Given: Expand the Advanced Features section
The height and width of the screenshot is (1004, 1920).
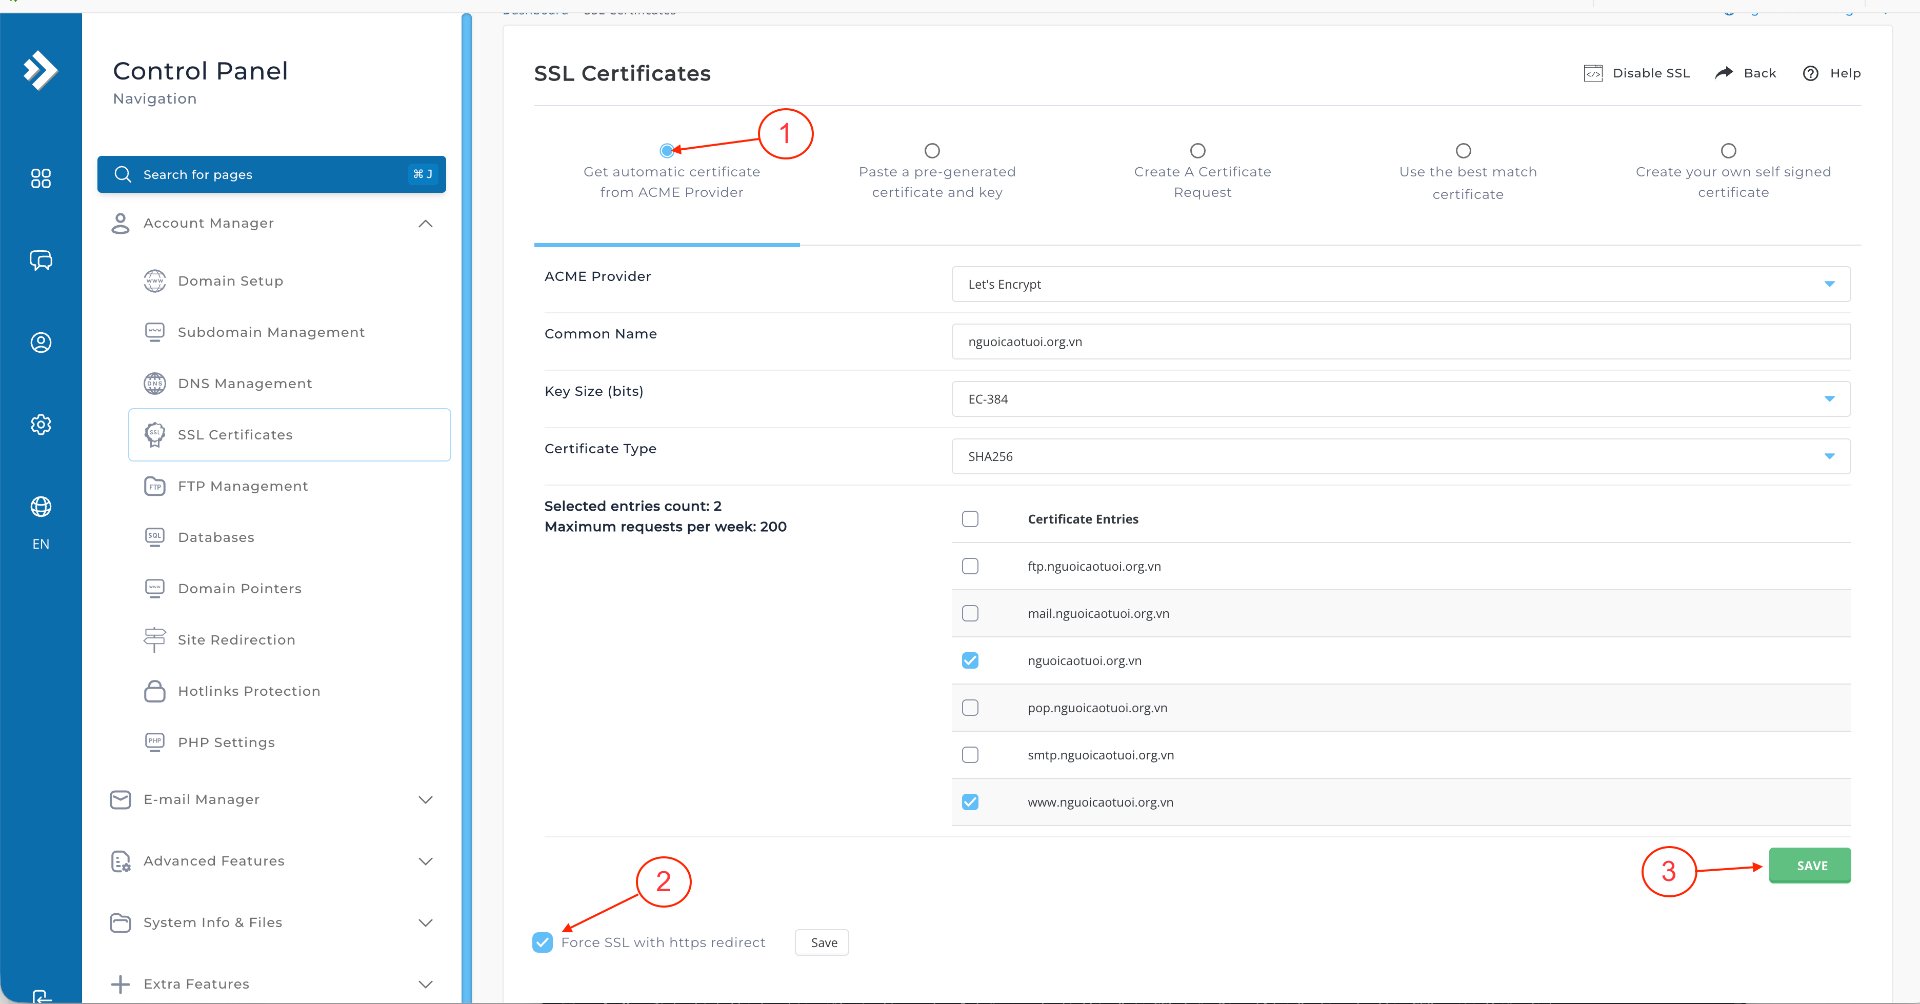Looking at the screenshot, I should [x=425, y=861].
